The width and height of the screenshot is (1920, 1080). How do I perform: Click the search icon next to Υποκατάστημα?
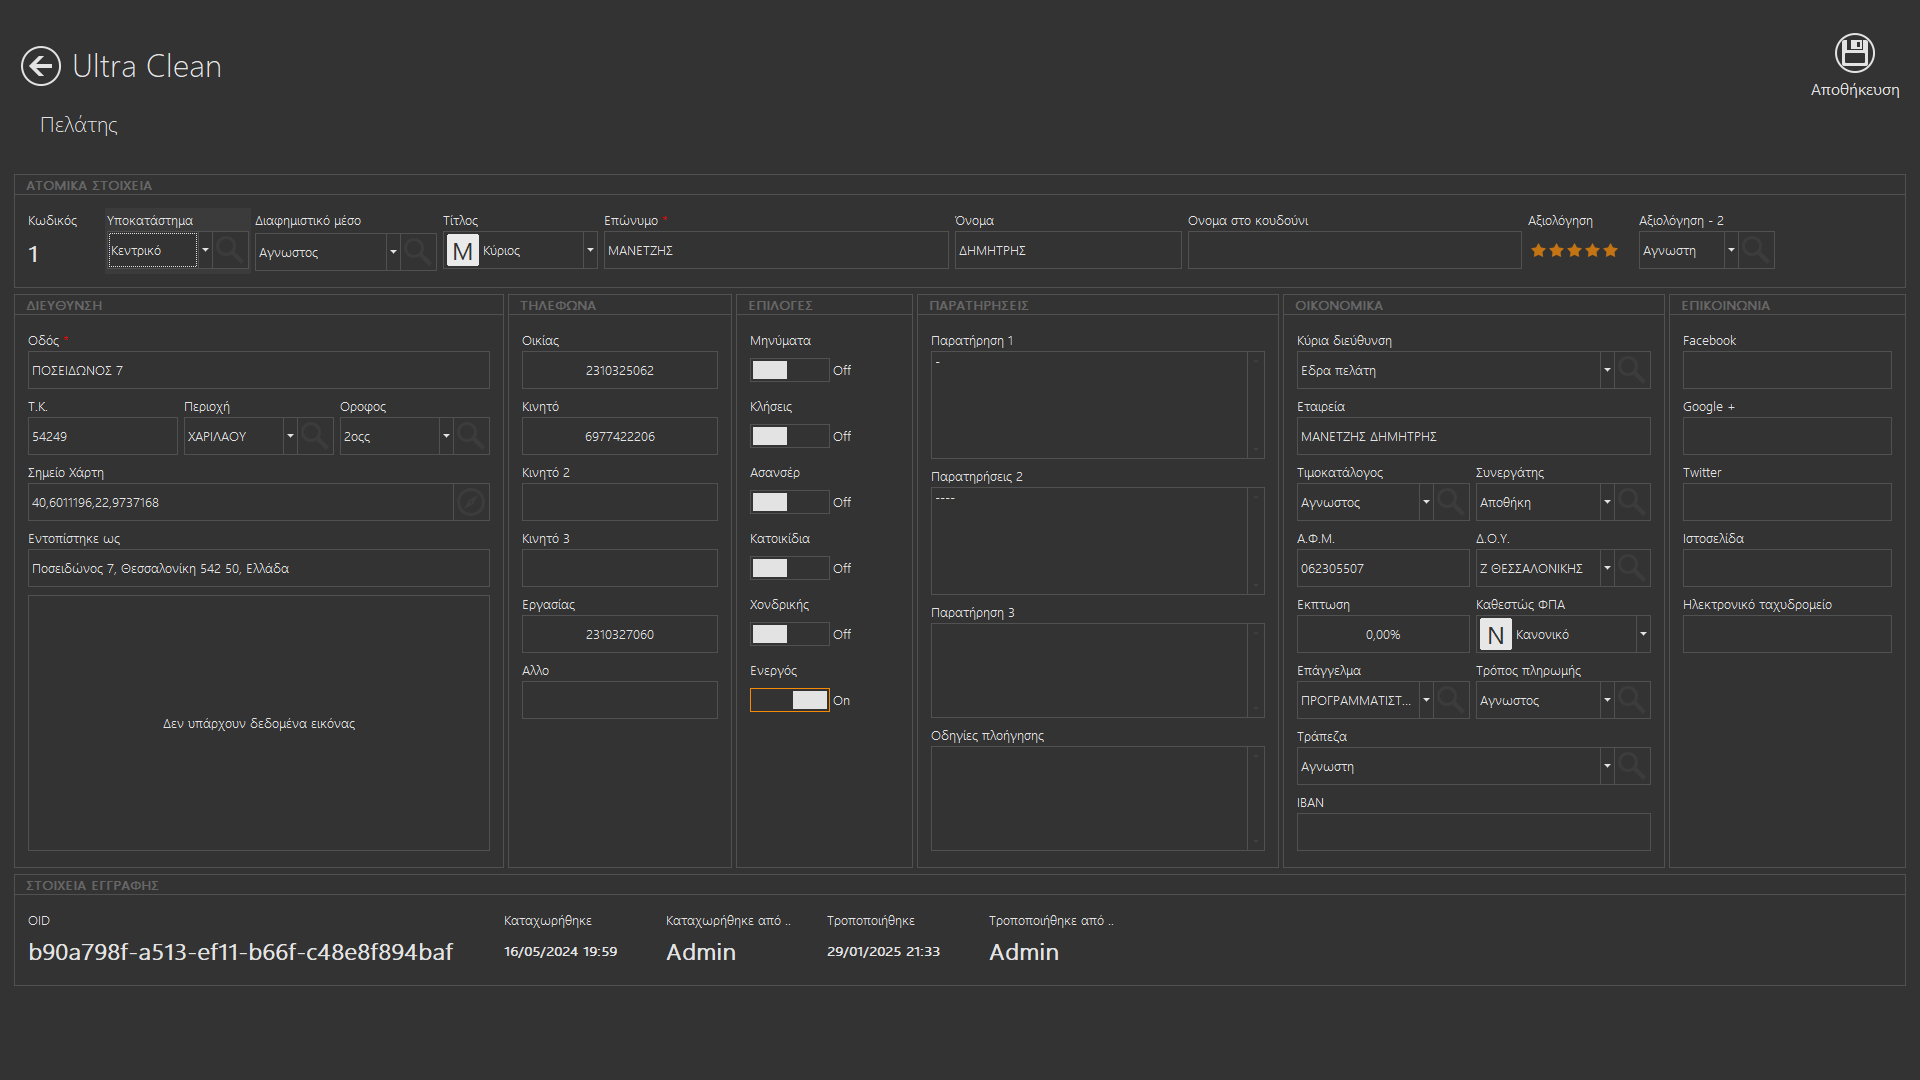230,250
